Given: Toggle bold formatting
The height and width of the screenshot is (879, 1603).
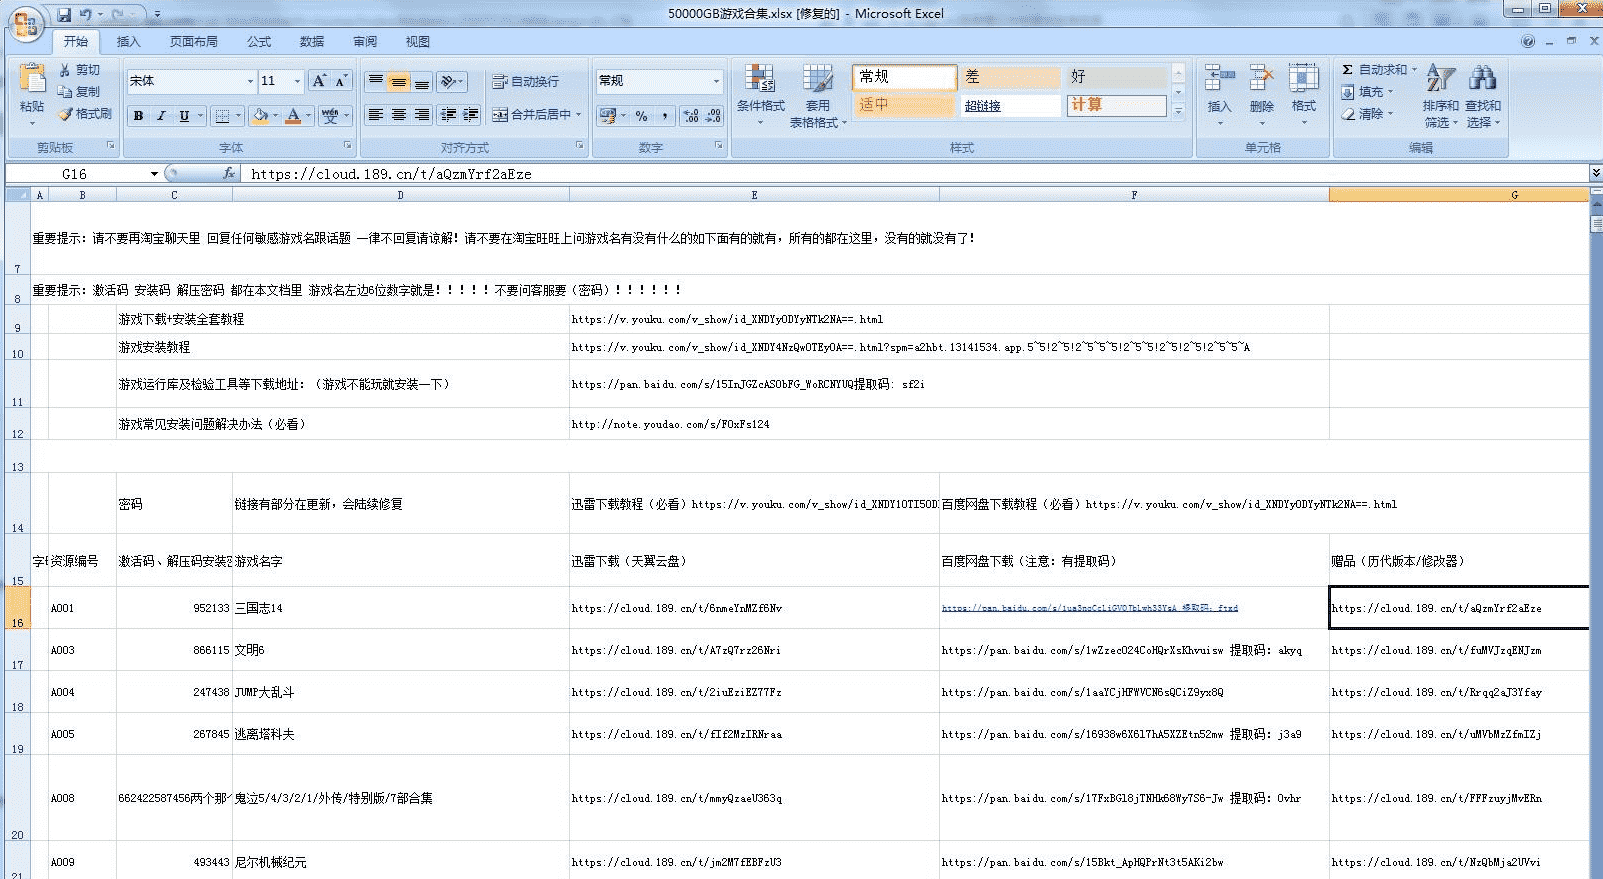Looking at the screenshot, I should coord(138,116).
